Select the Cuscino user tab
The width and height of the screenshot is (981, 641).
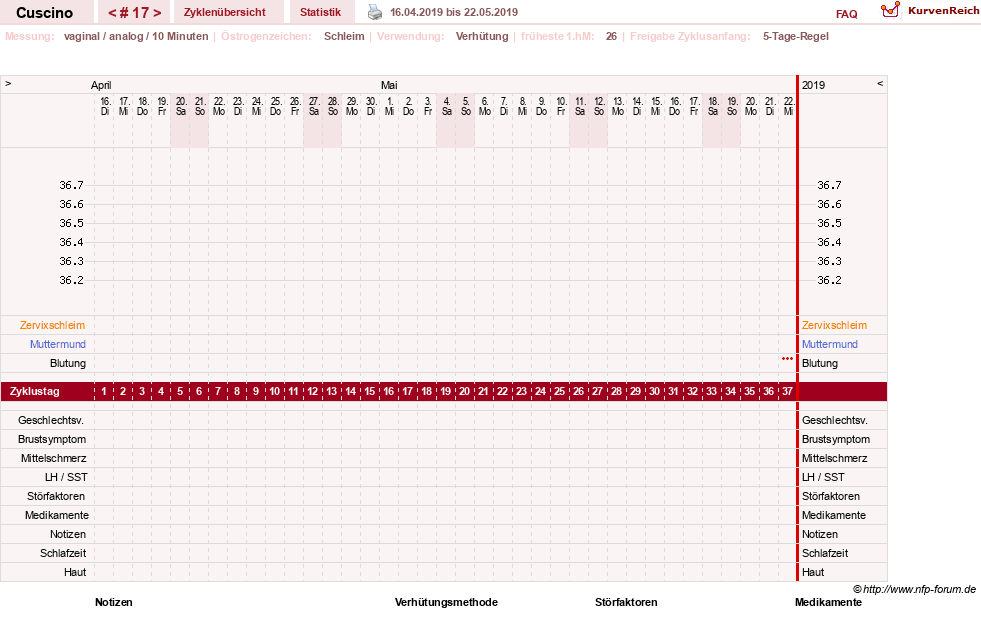(x=44, y=13)
